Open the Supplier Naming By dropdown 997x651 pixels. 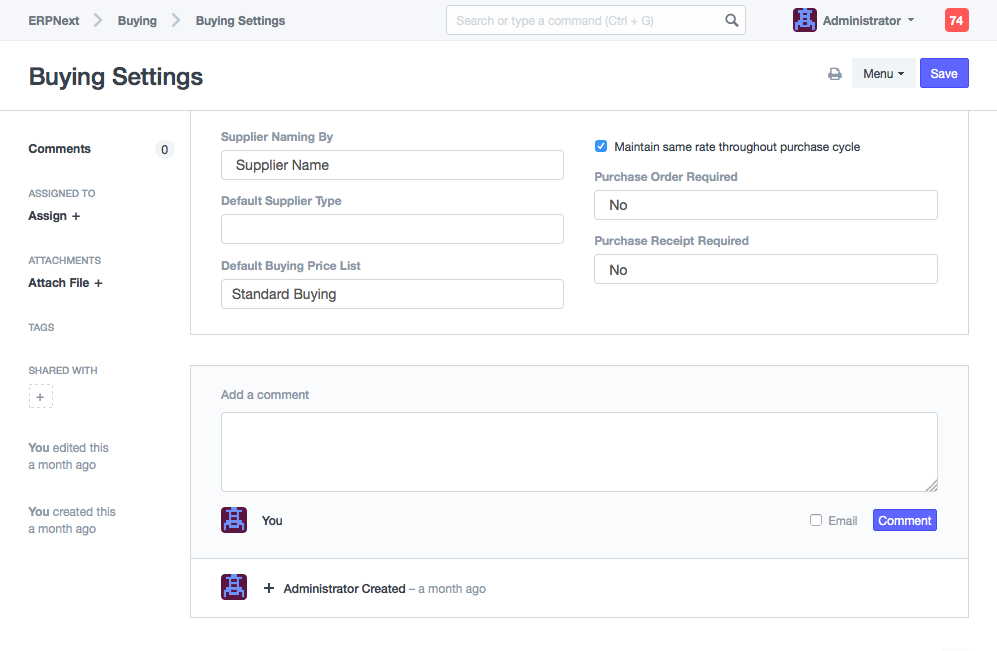point(392,165)
